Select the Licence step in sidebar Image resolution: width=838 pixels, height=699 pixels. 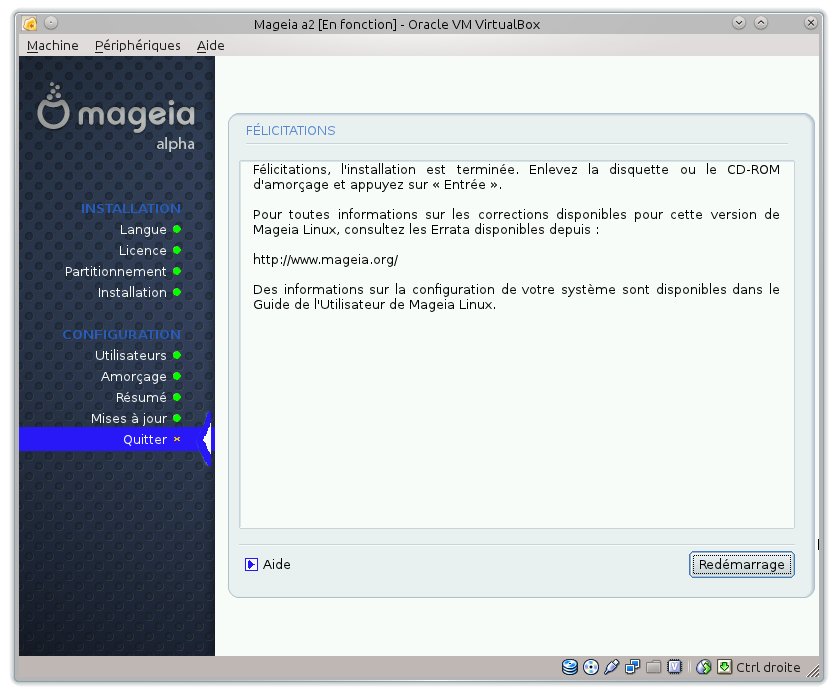(x=142, y=250)
